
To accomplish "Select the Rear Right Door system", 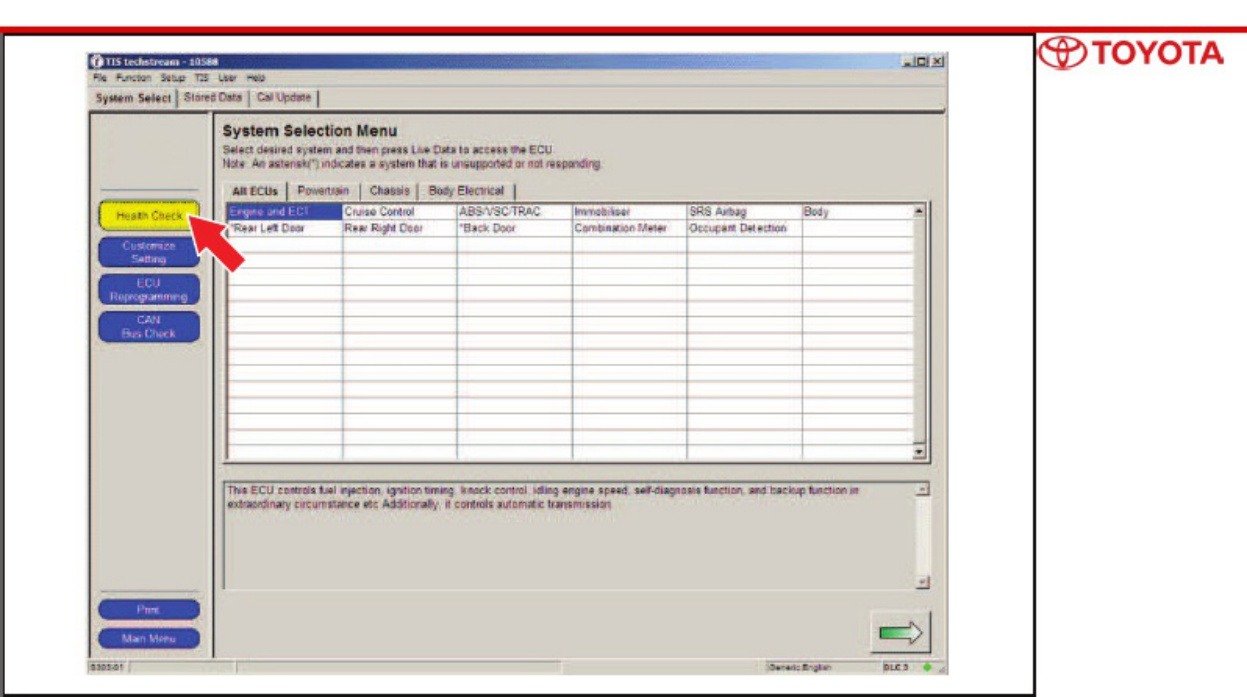I will point(400,228).
